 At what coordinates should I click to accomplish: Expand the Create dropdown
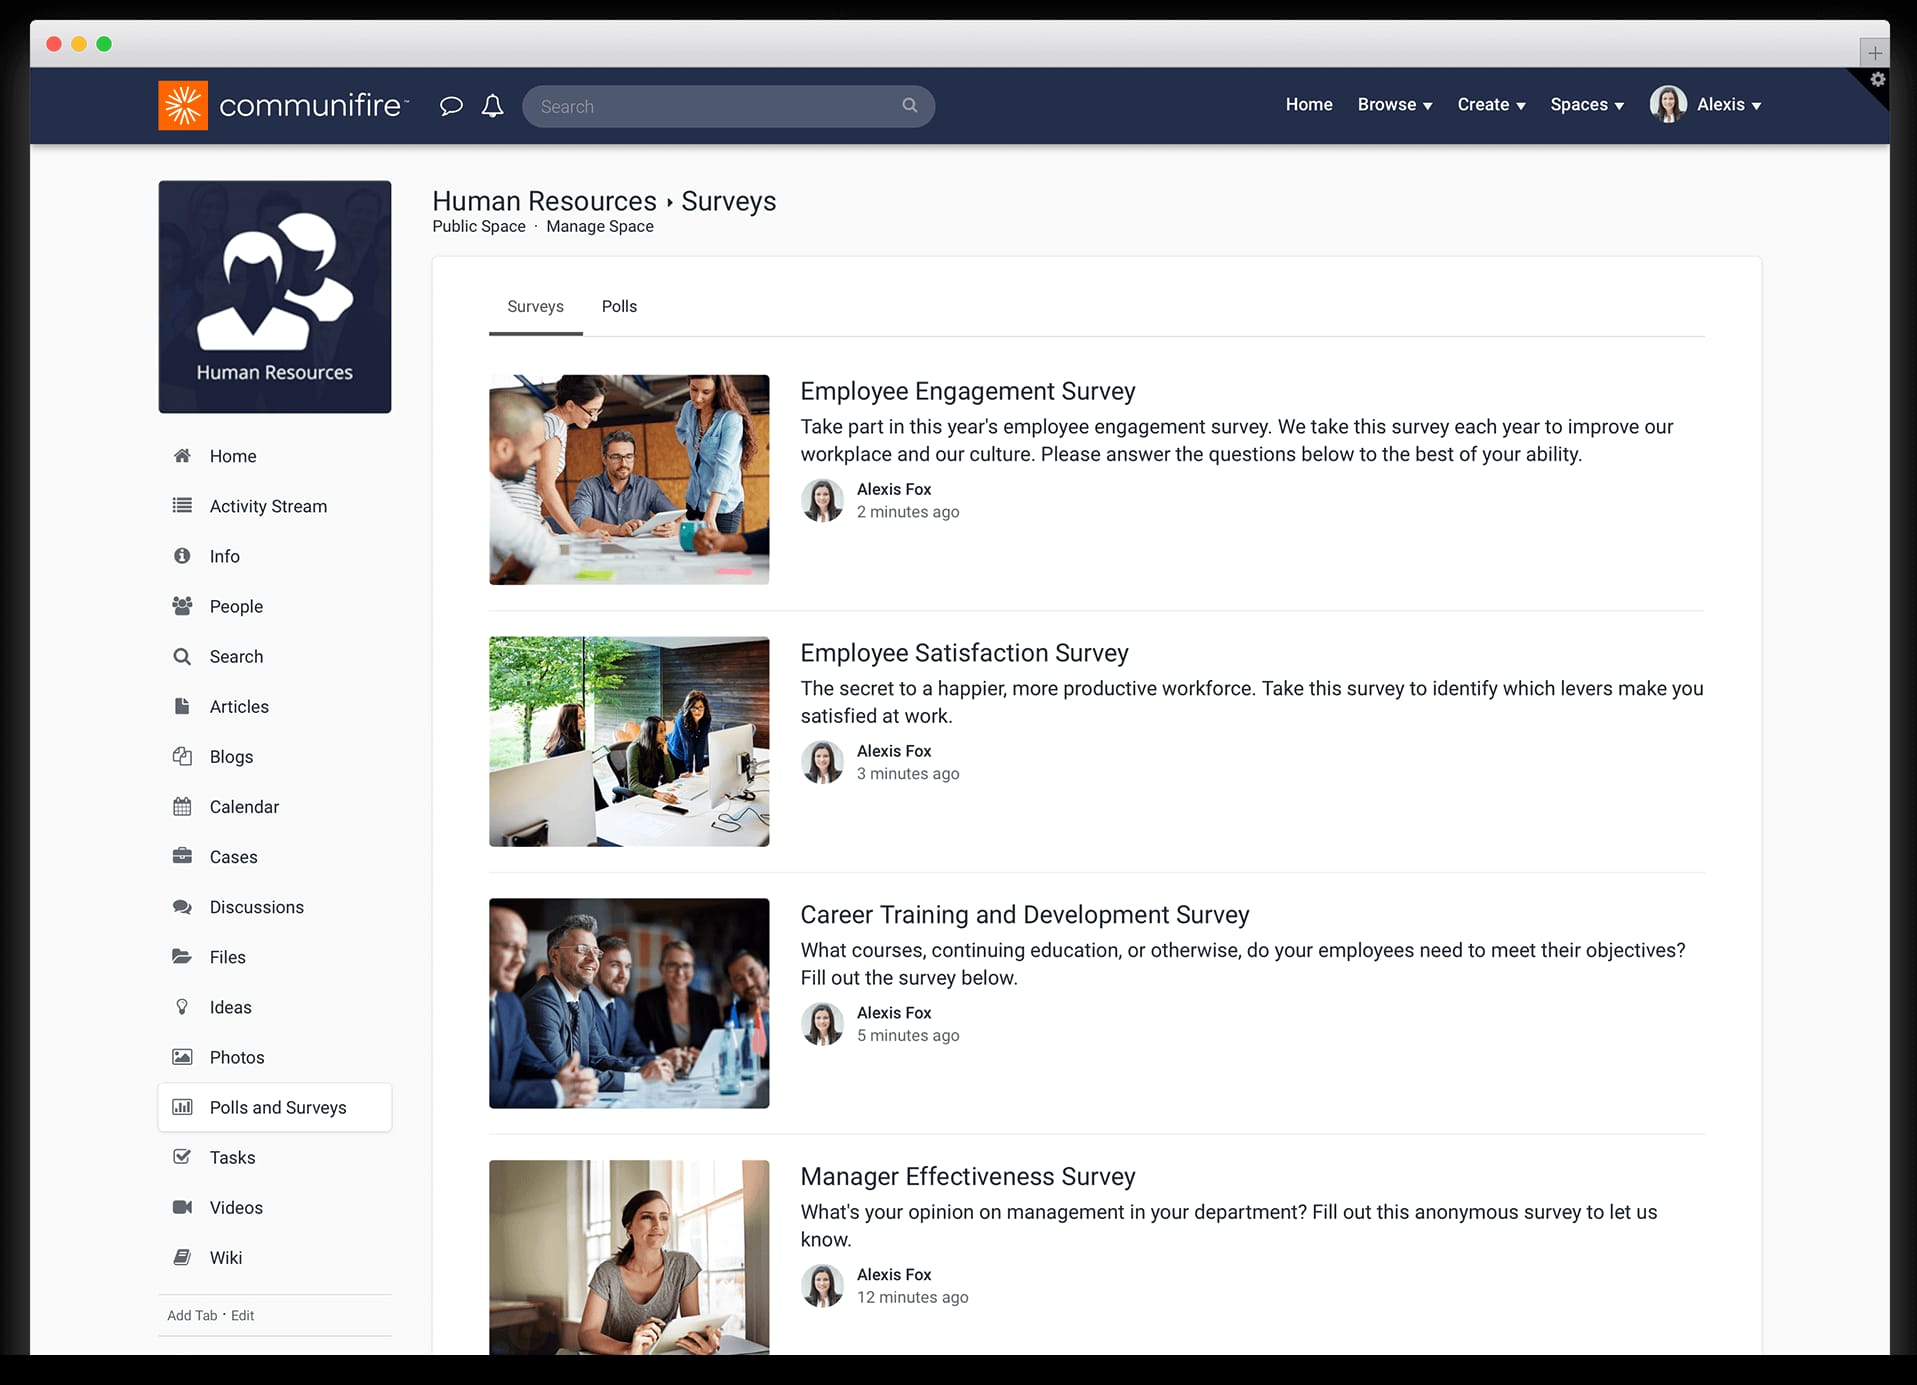[1491, 105]
